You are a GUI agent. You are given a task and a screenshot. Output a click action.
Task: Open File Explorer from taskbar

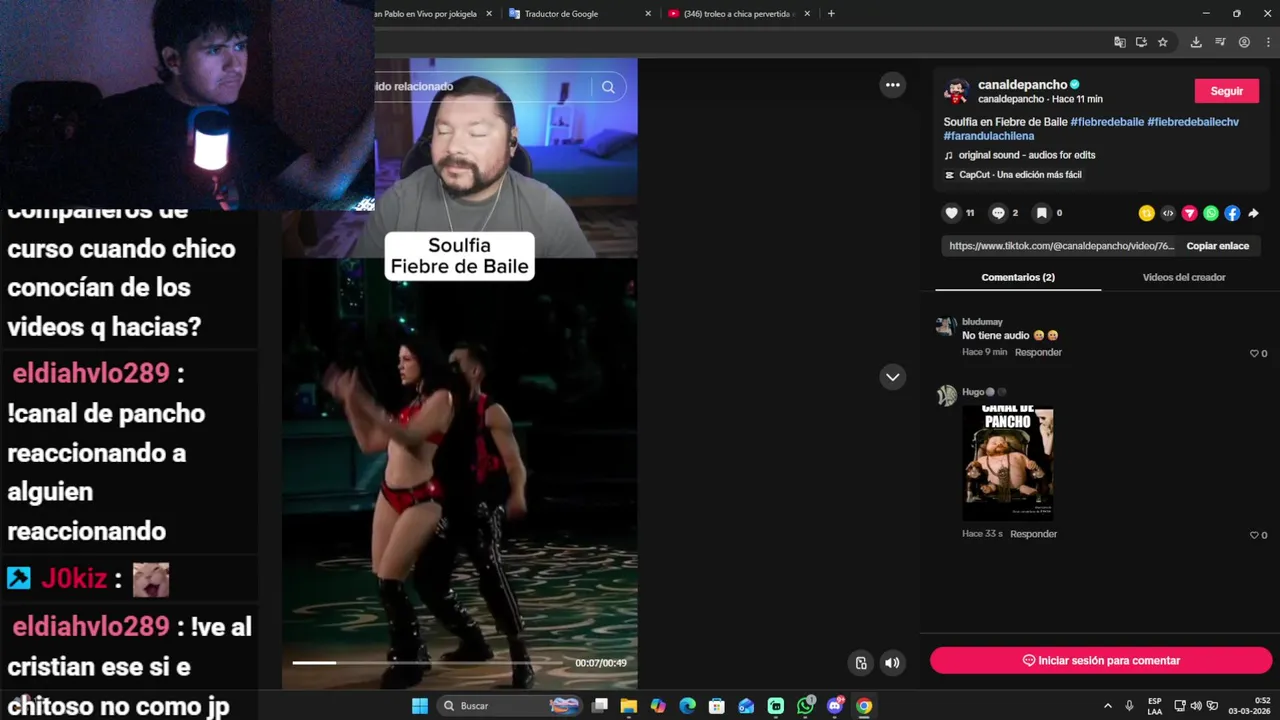629,706
